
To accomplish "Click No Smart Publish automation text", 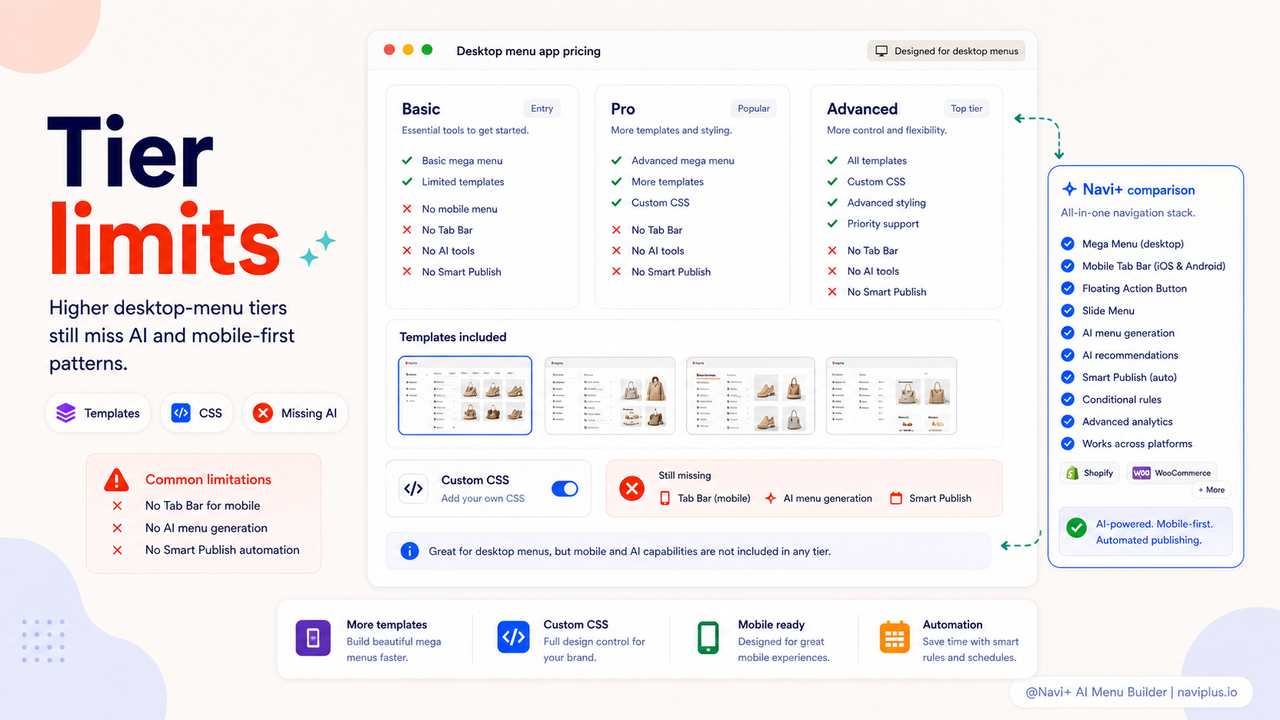I will click(x=222, y=550).
